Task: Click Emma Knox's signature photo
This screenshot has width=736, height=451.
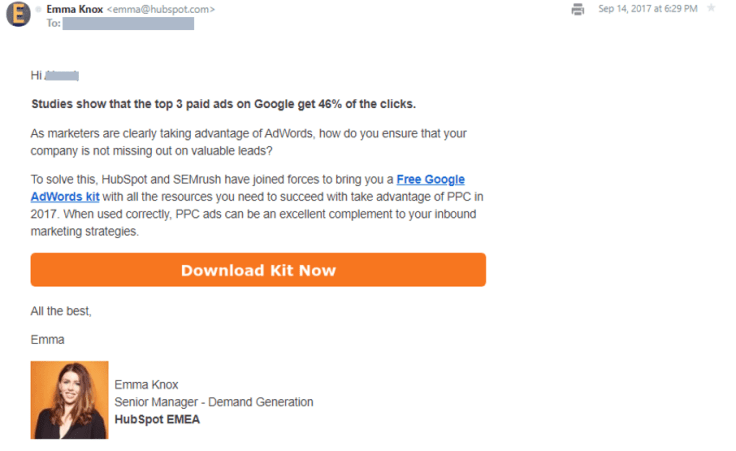Action: [x=69, y=400]
